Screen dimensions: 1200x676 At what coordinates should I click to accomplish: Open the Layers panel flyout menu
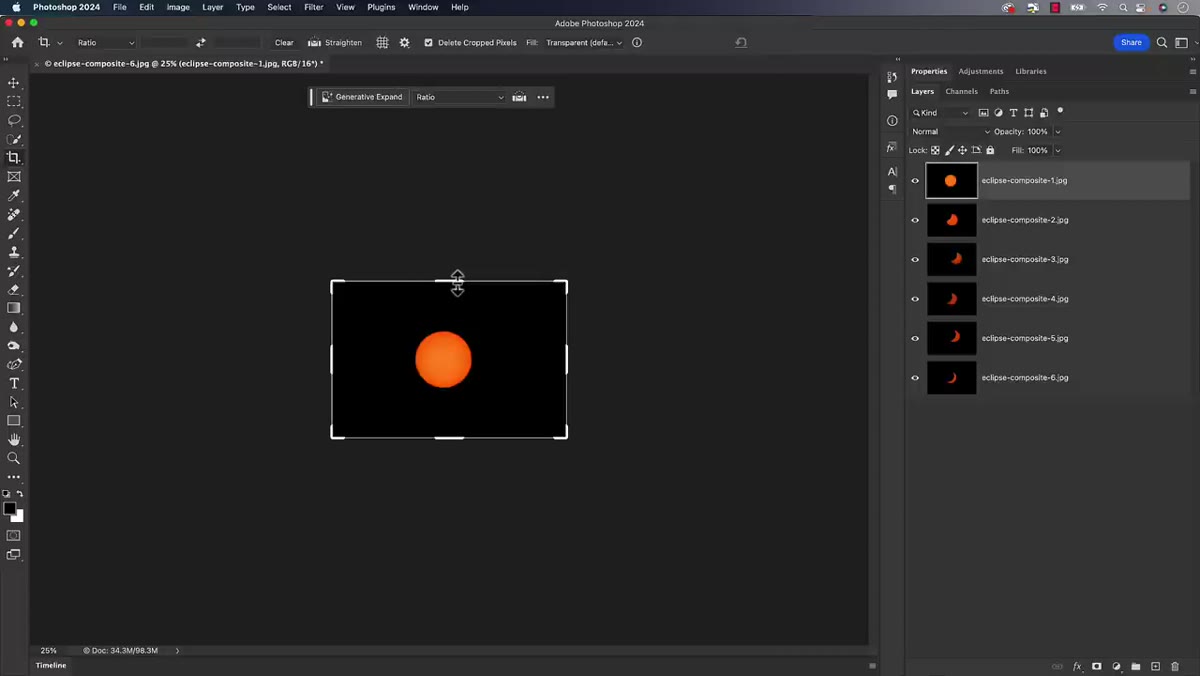coord(1192,91)
